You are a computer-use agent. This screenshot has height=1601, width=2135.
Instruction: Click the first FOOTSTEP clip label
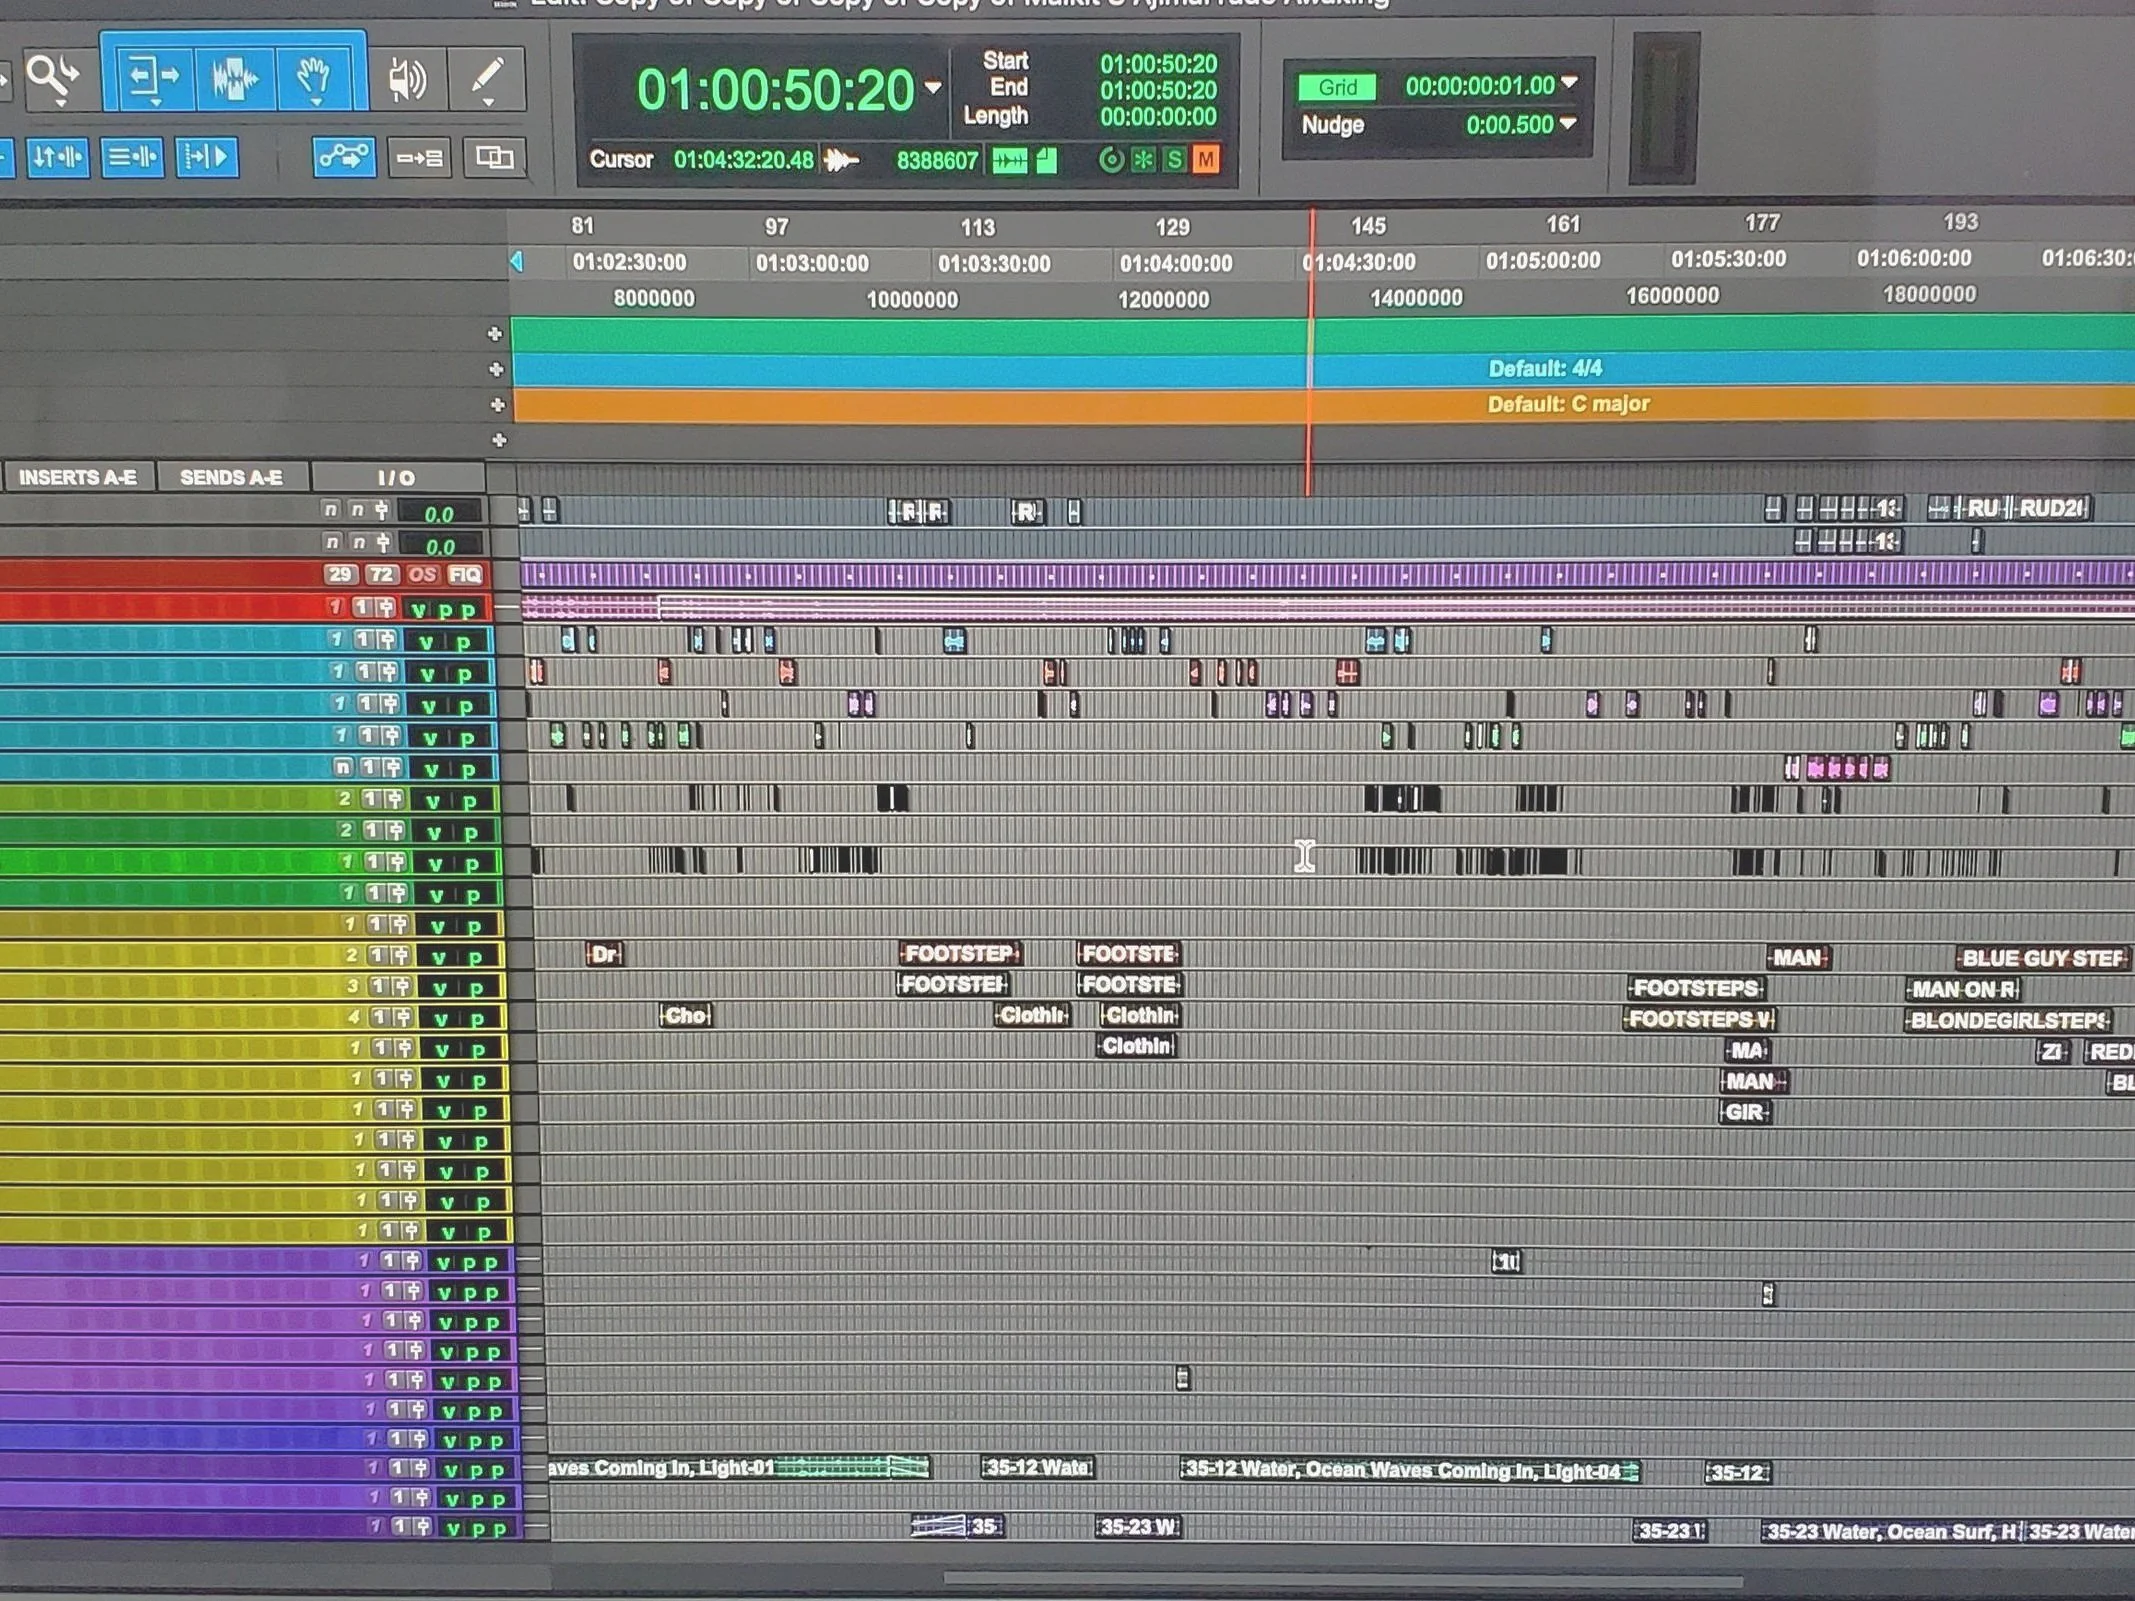tap(960, 953)
